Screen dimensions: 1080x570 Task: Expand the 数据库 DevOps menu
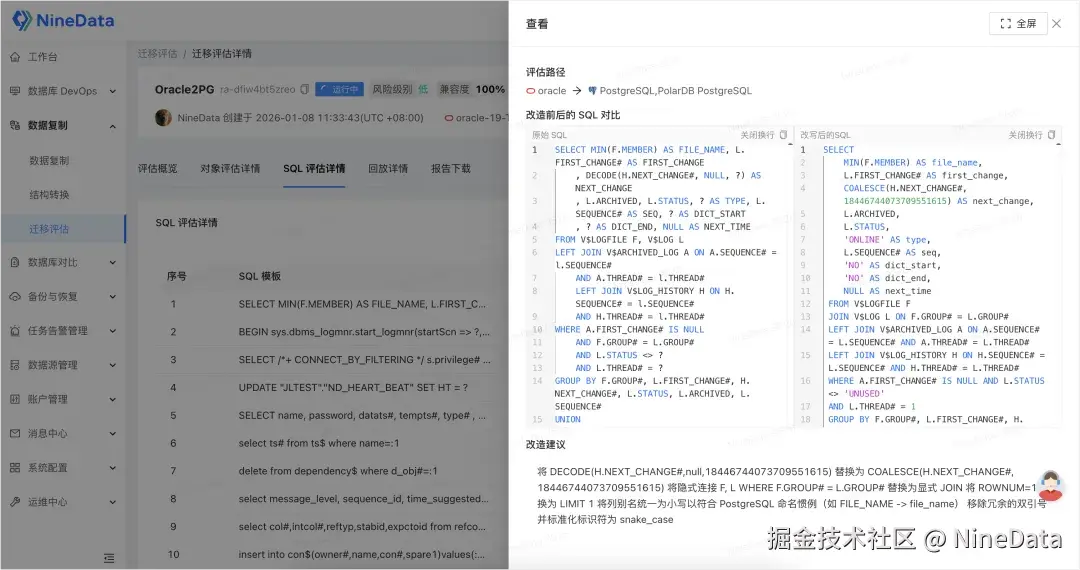pyautogui.click(x=112, y=91)
